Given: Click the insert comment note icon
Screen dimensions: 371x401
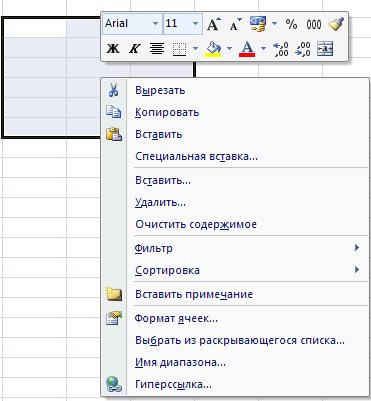Looking at the screenshot, I should 114,294.
